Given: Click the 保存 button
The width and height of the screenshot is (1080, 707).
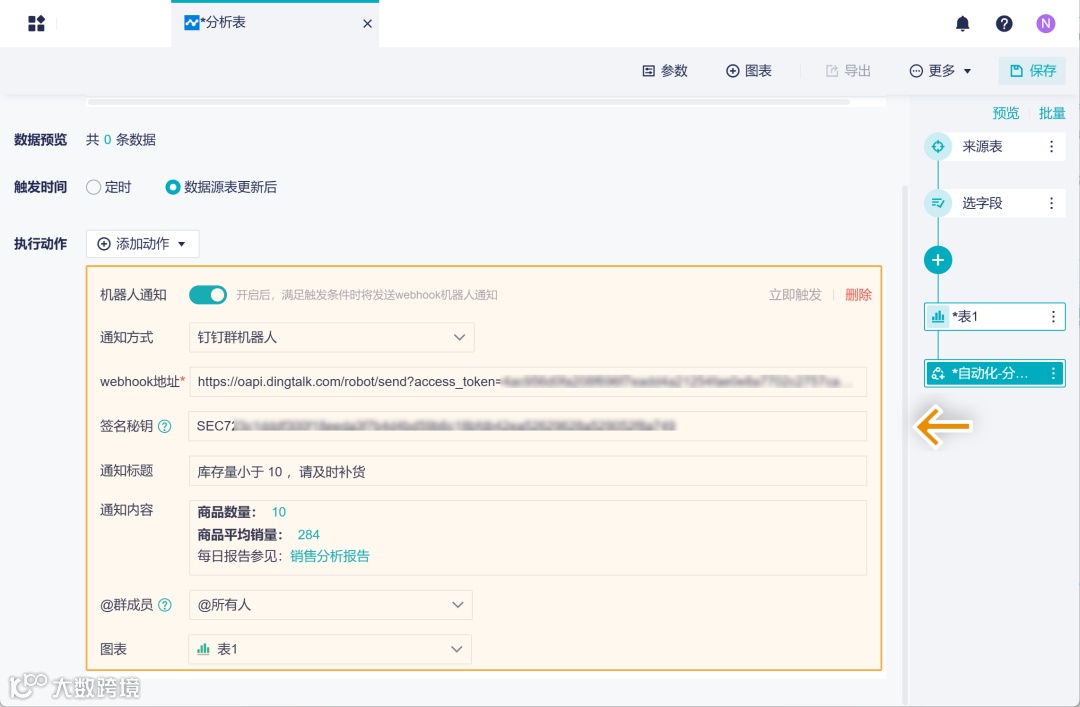Looking at the screenshot, I should 1032,71.
